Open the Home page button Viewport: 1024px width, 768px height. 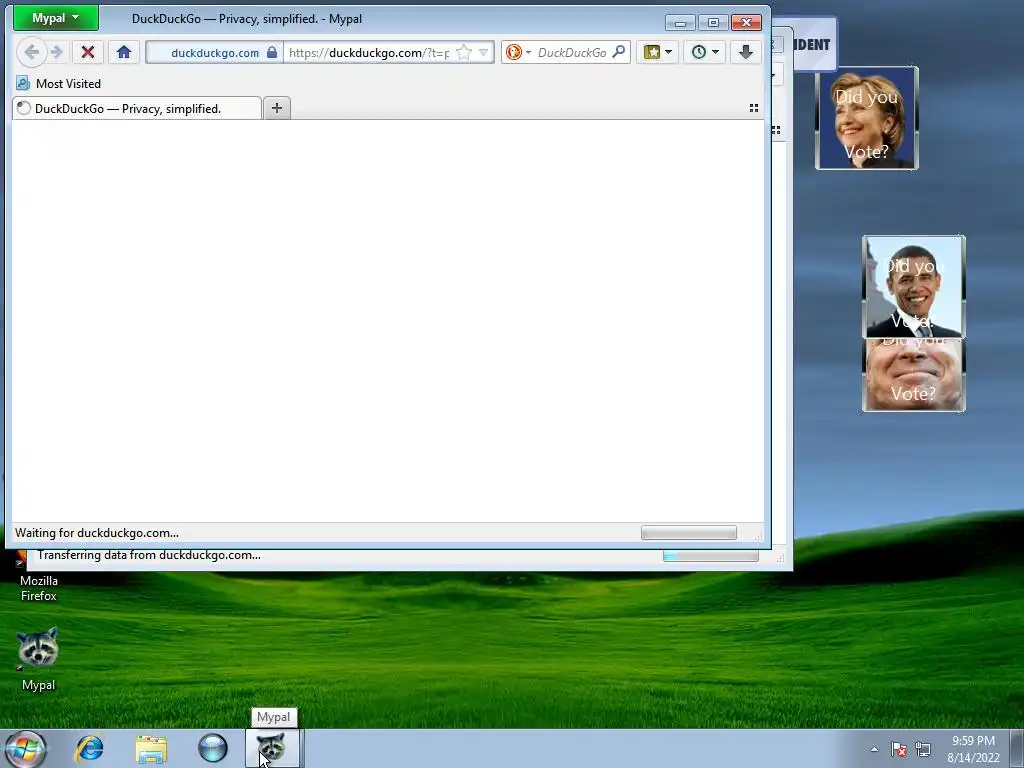click(124, 52)
